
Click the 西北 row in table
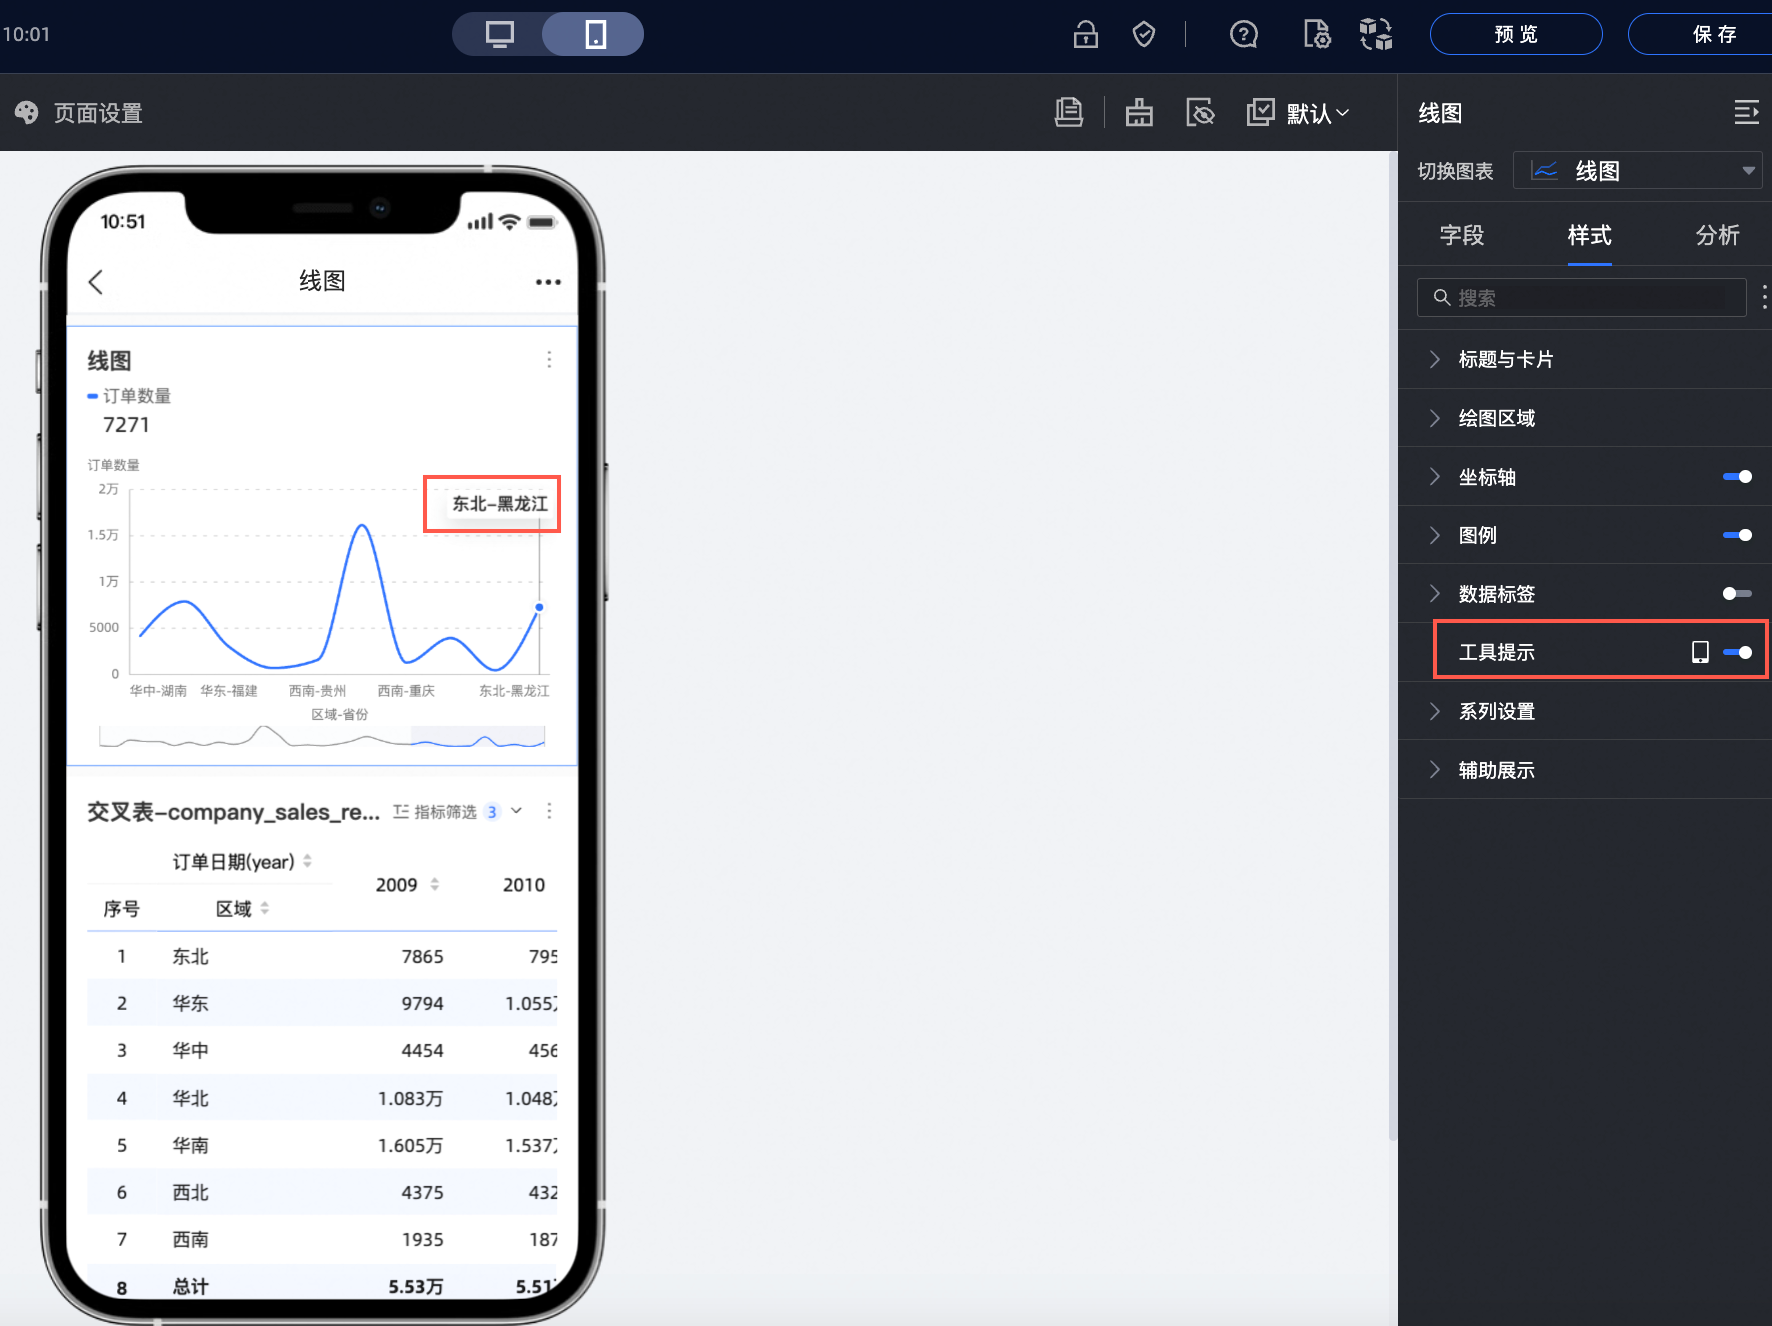[322, 1192]
